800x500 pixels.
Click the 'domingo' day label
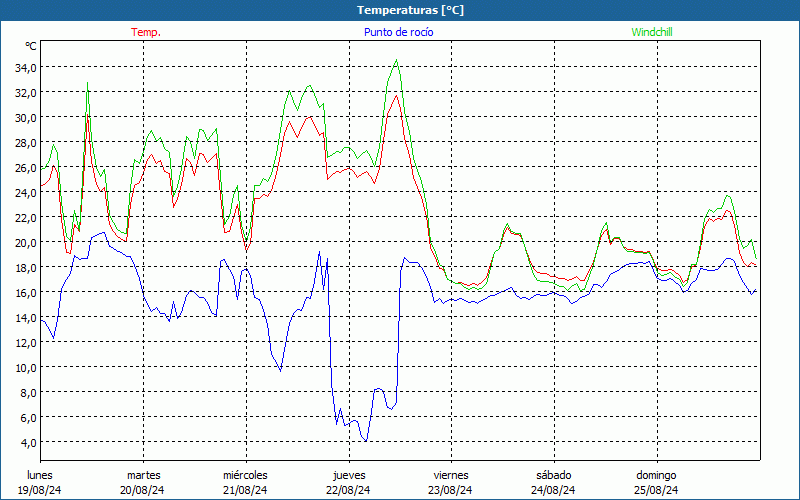point(656,475)
